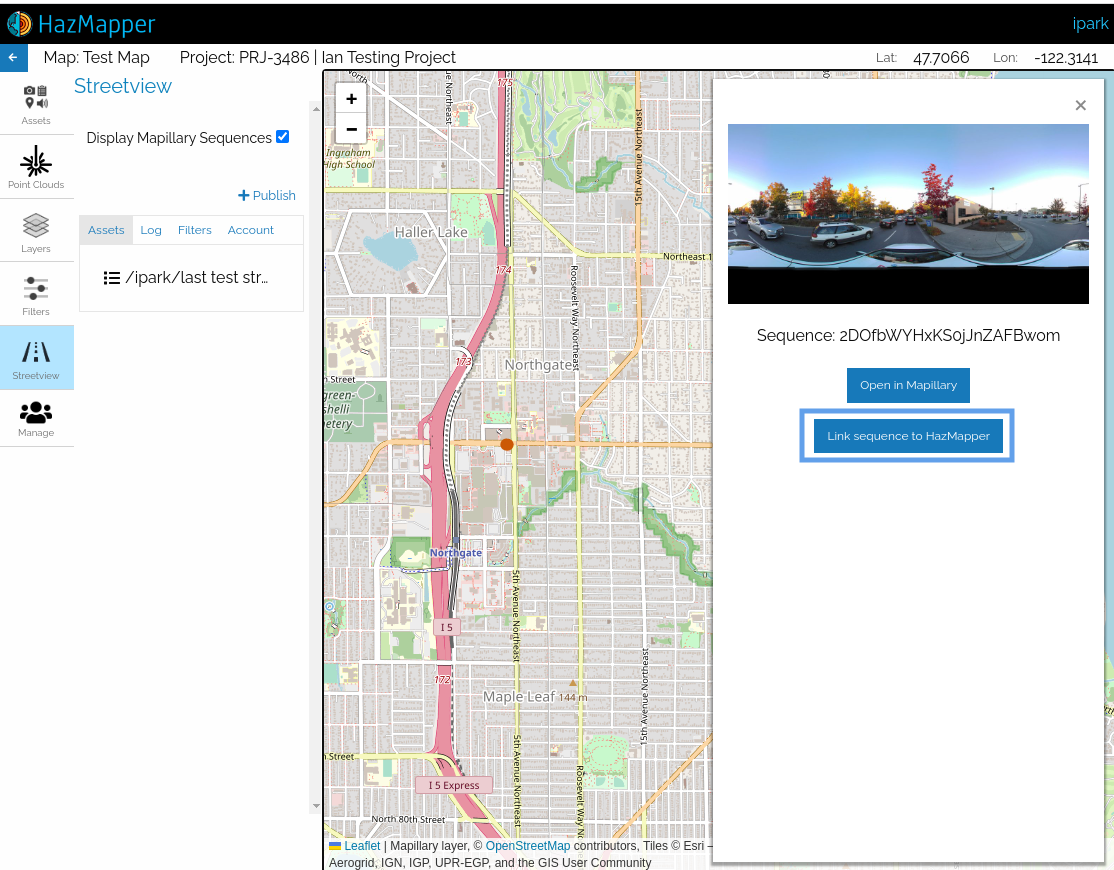Click Link sequence to HazMapper button
This screenshot has width=1114, height=870.
pyautogui.click(x=908, y=436)
